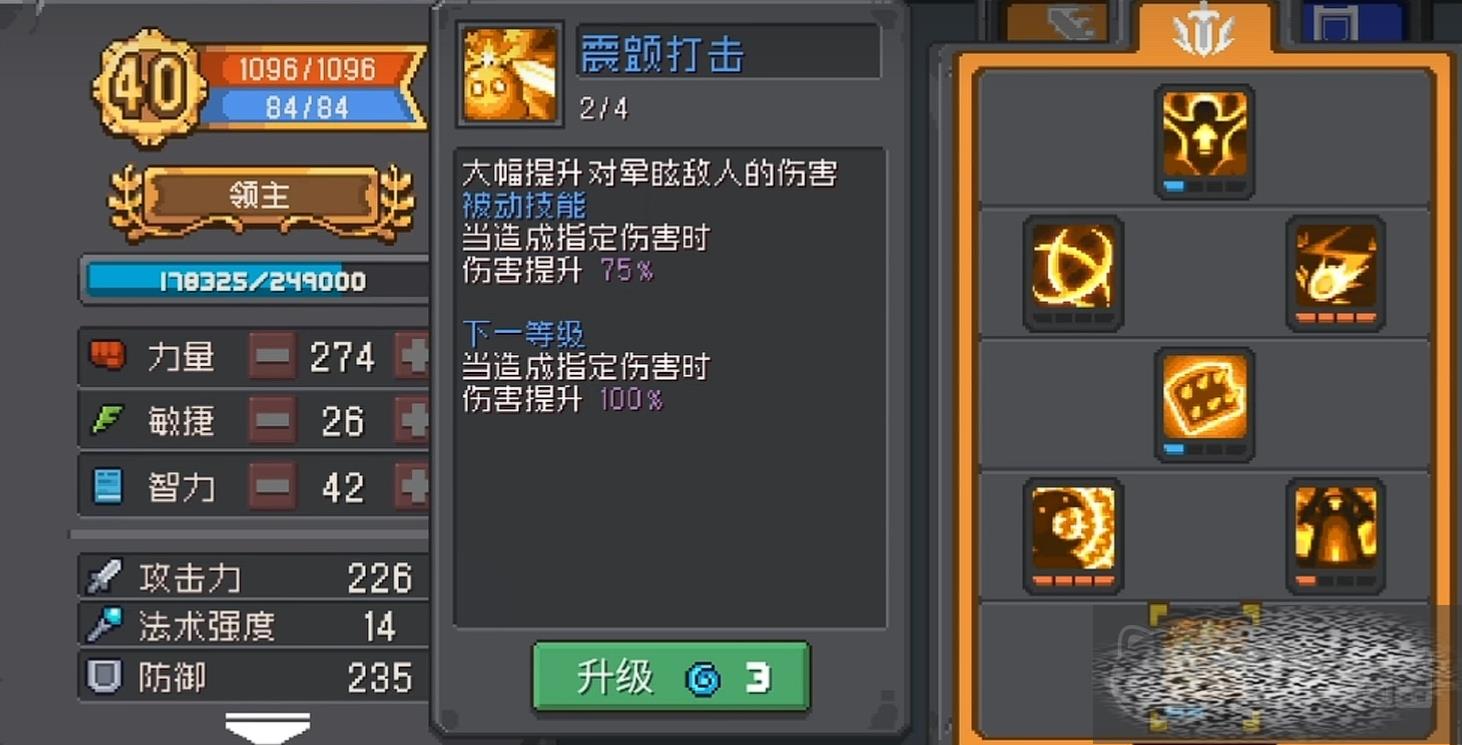Viewport: 1462px width, 745px height.
Task: Click the 震颤打击 skill portrait icon
Action: (x=509, y=75)
